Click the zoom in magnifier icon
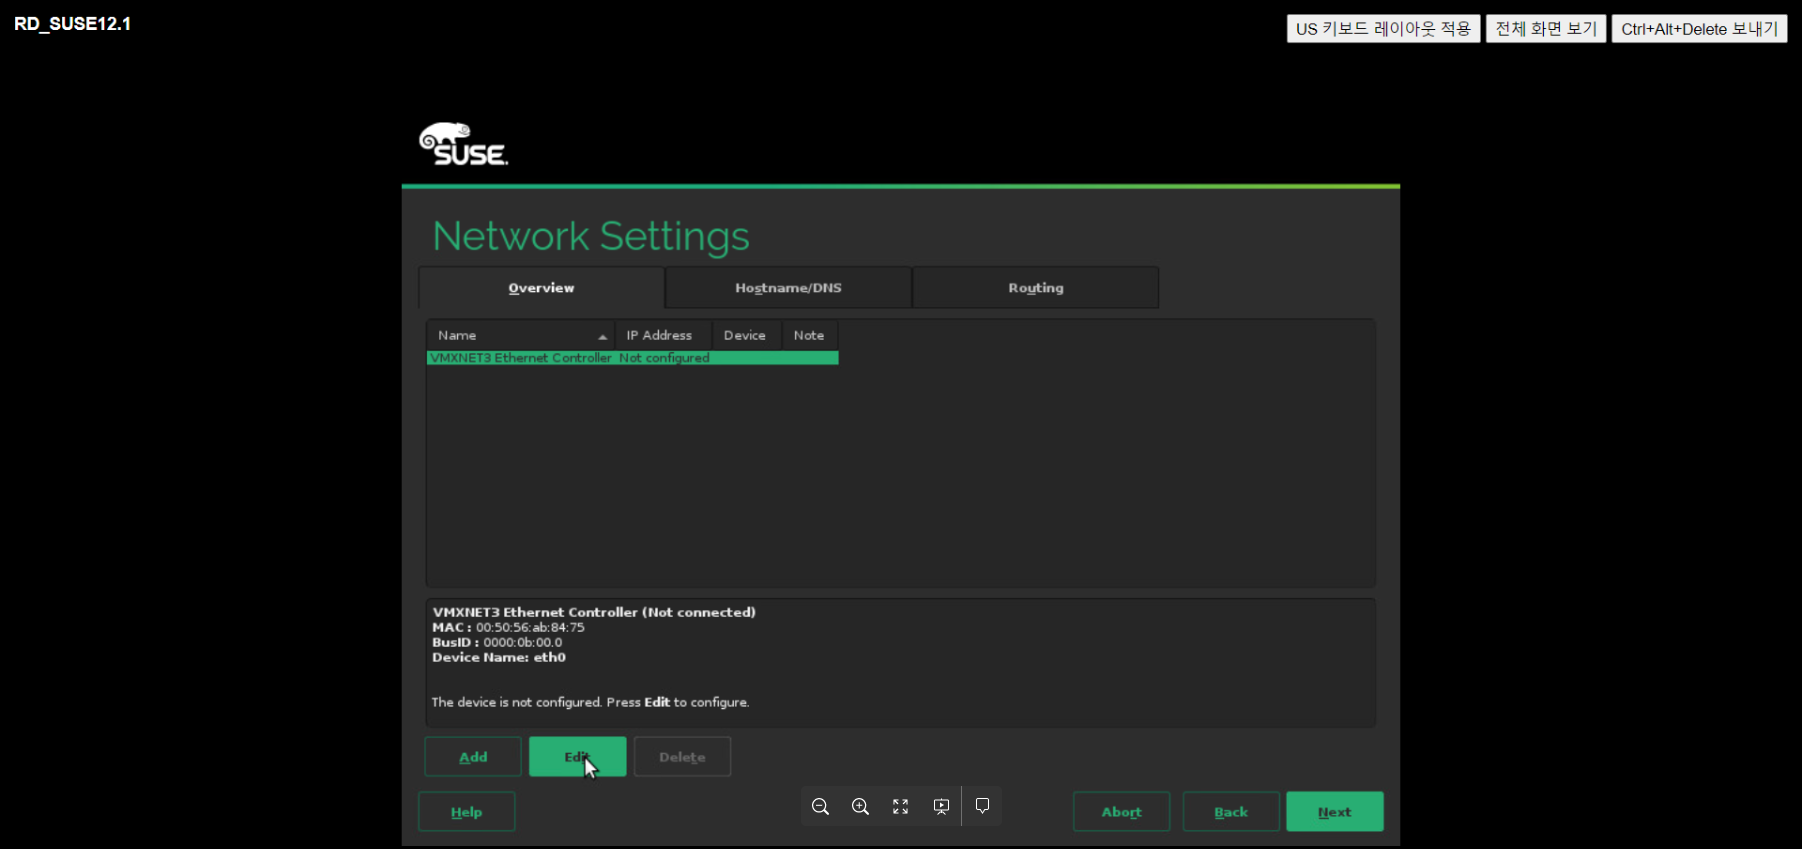1802x849 pixels. pyautogui.click(x=860, y=806)
